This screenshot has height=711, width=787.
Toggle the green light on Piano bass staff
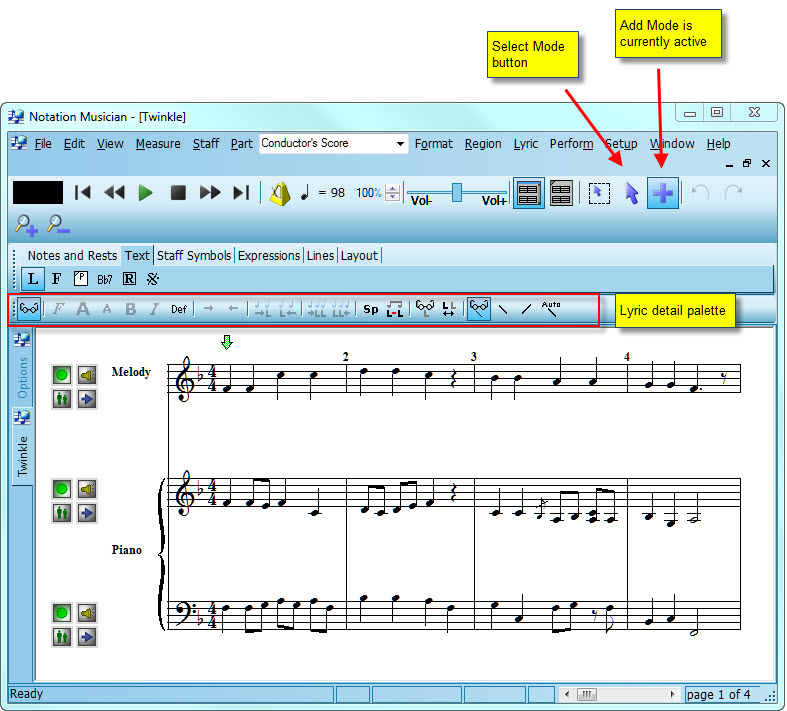[x=62, y=612]
